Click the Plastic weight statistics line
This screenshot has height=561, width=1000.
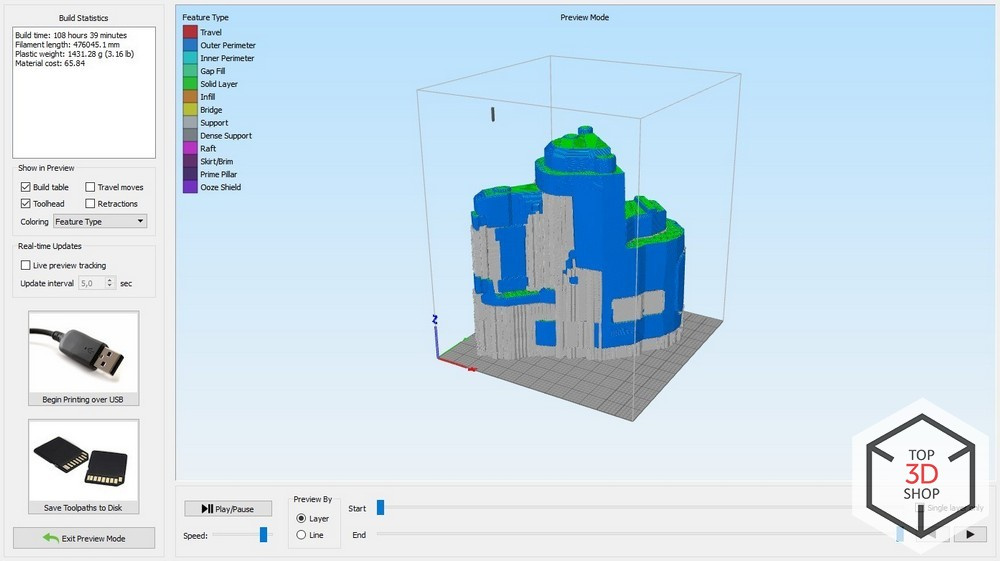pos(75,54)
